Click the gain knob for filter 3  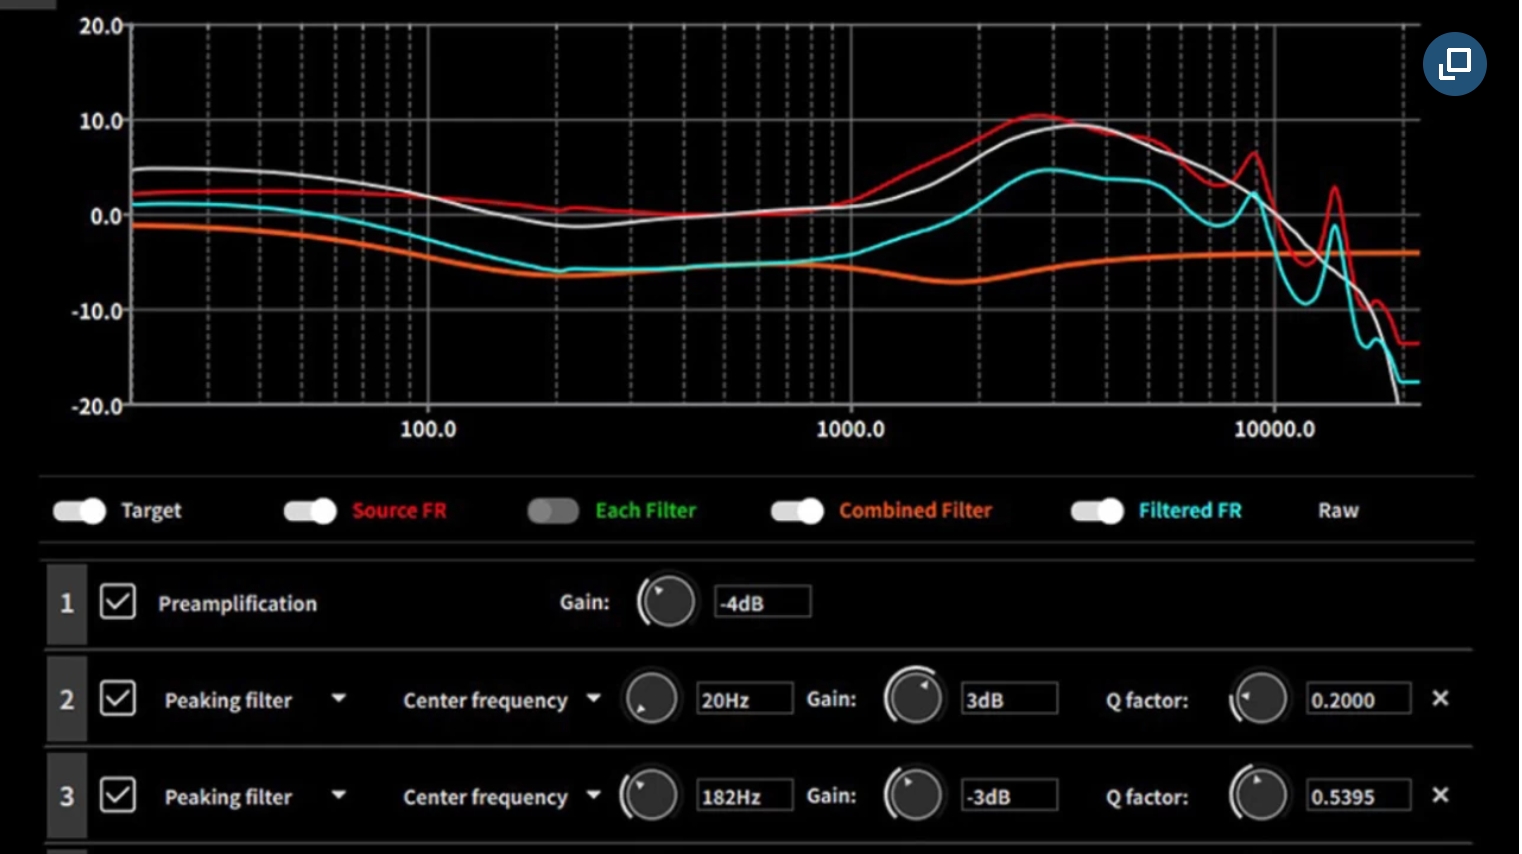coord(914,796)
